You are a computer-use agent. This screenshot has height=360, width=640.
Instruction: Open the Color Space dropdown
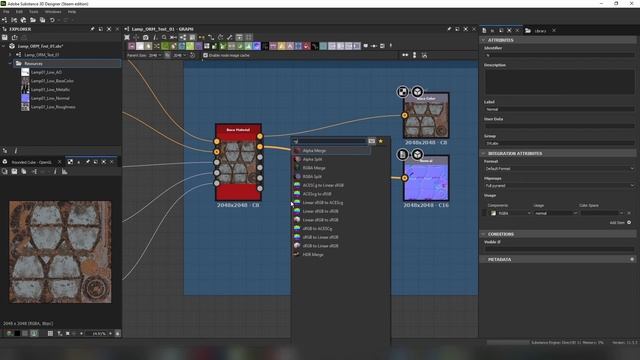coord(602,213)
